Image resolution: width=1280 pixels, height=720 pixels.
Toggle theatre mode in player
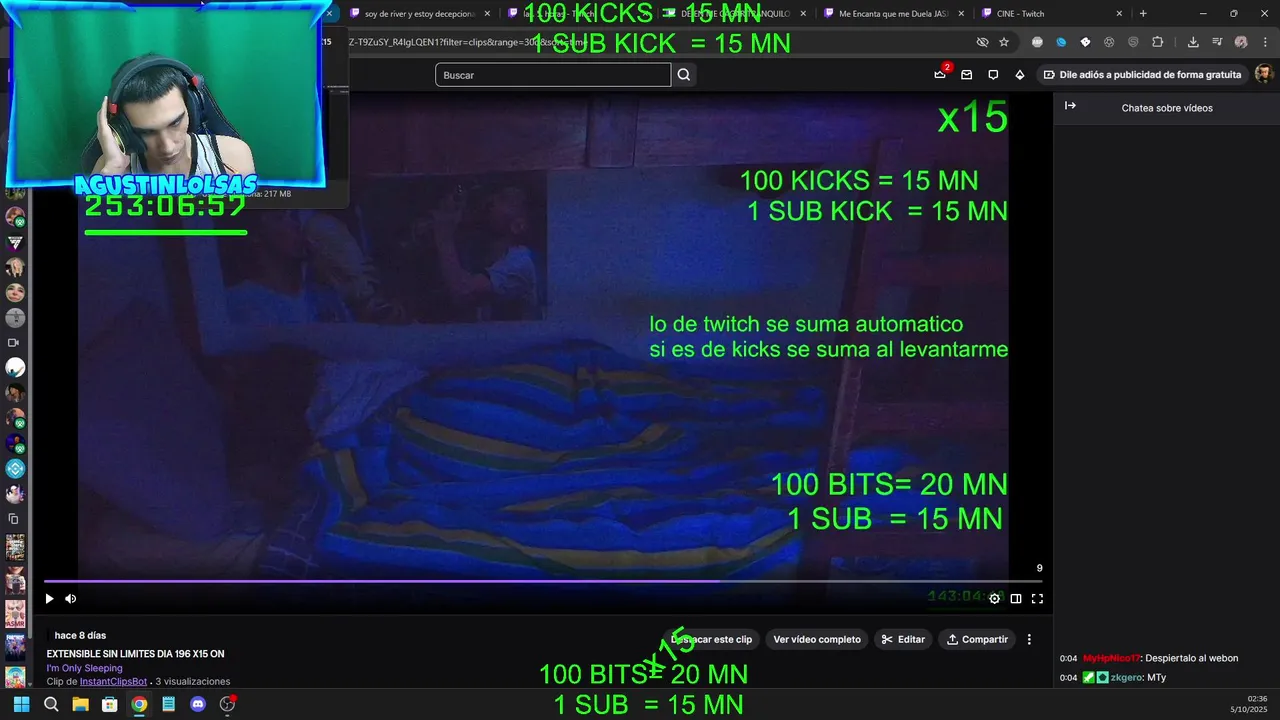[1016, 599]
